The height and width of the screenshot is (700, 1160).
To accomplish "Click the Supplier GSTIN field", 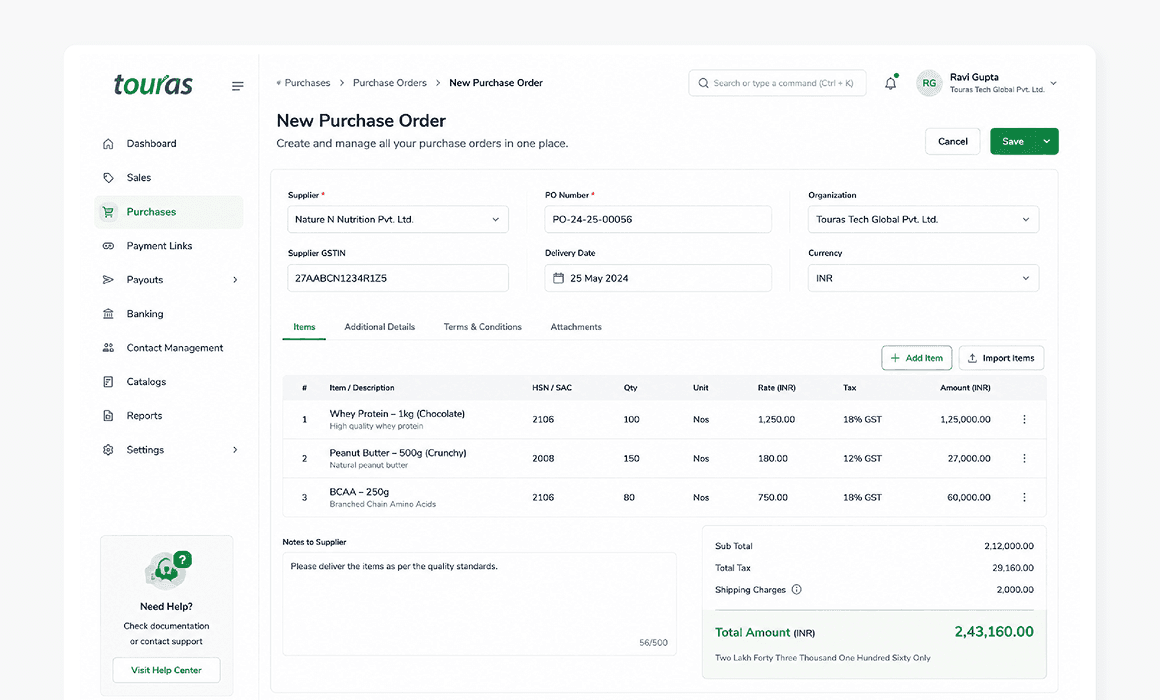I will coord(398,278).
